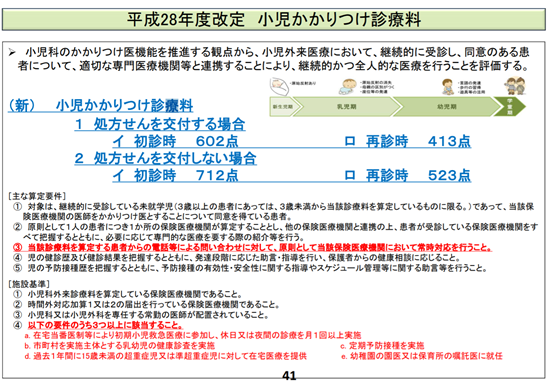Click the underlined (新) 小児かかりつけ診療料 heading

101,105
